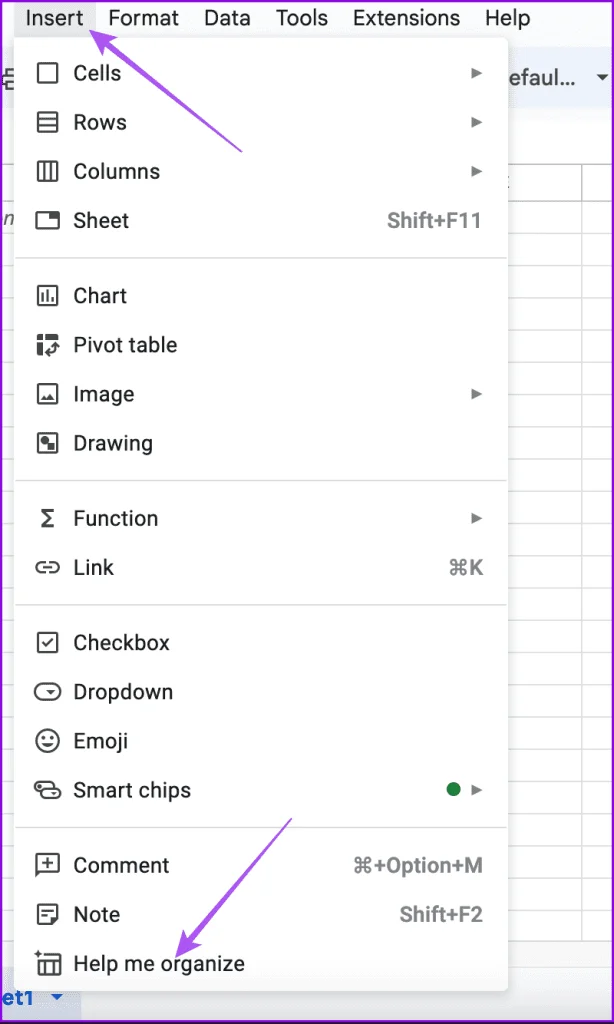
Task: Open the sheet tab dropdown arrow
Action: 57,997
